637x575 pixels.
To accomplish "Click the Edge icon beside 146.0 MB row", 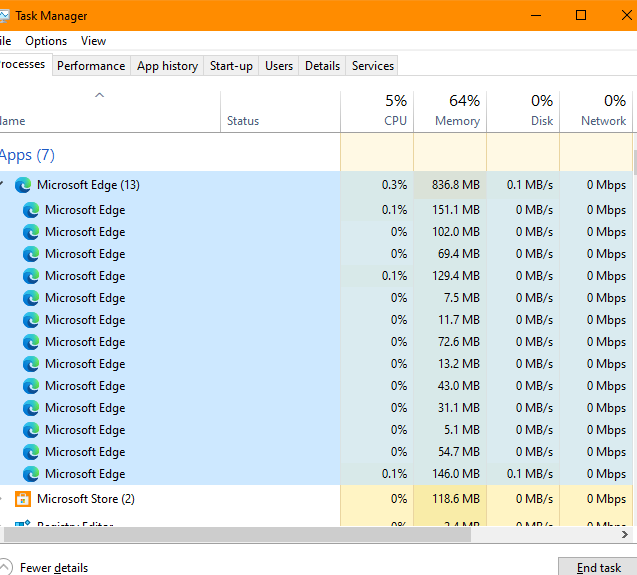I will 31,473.
